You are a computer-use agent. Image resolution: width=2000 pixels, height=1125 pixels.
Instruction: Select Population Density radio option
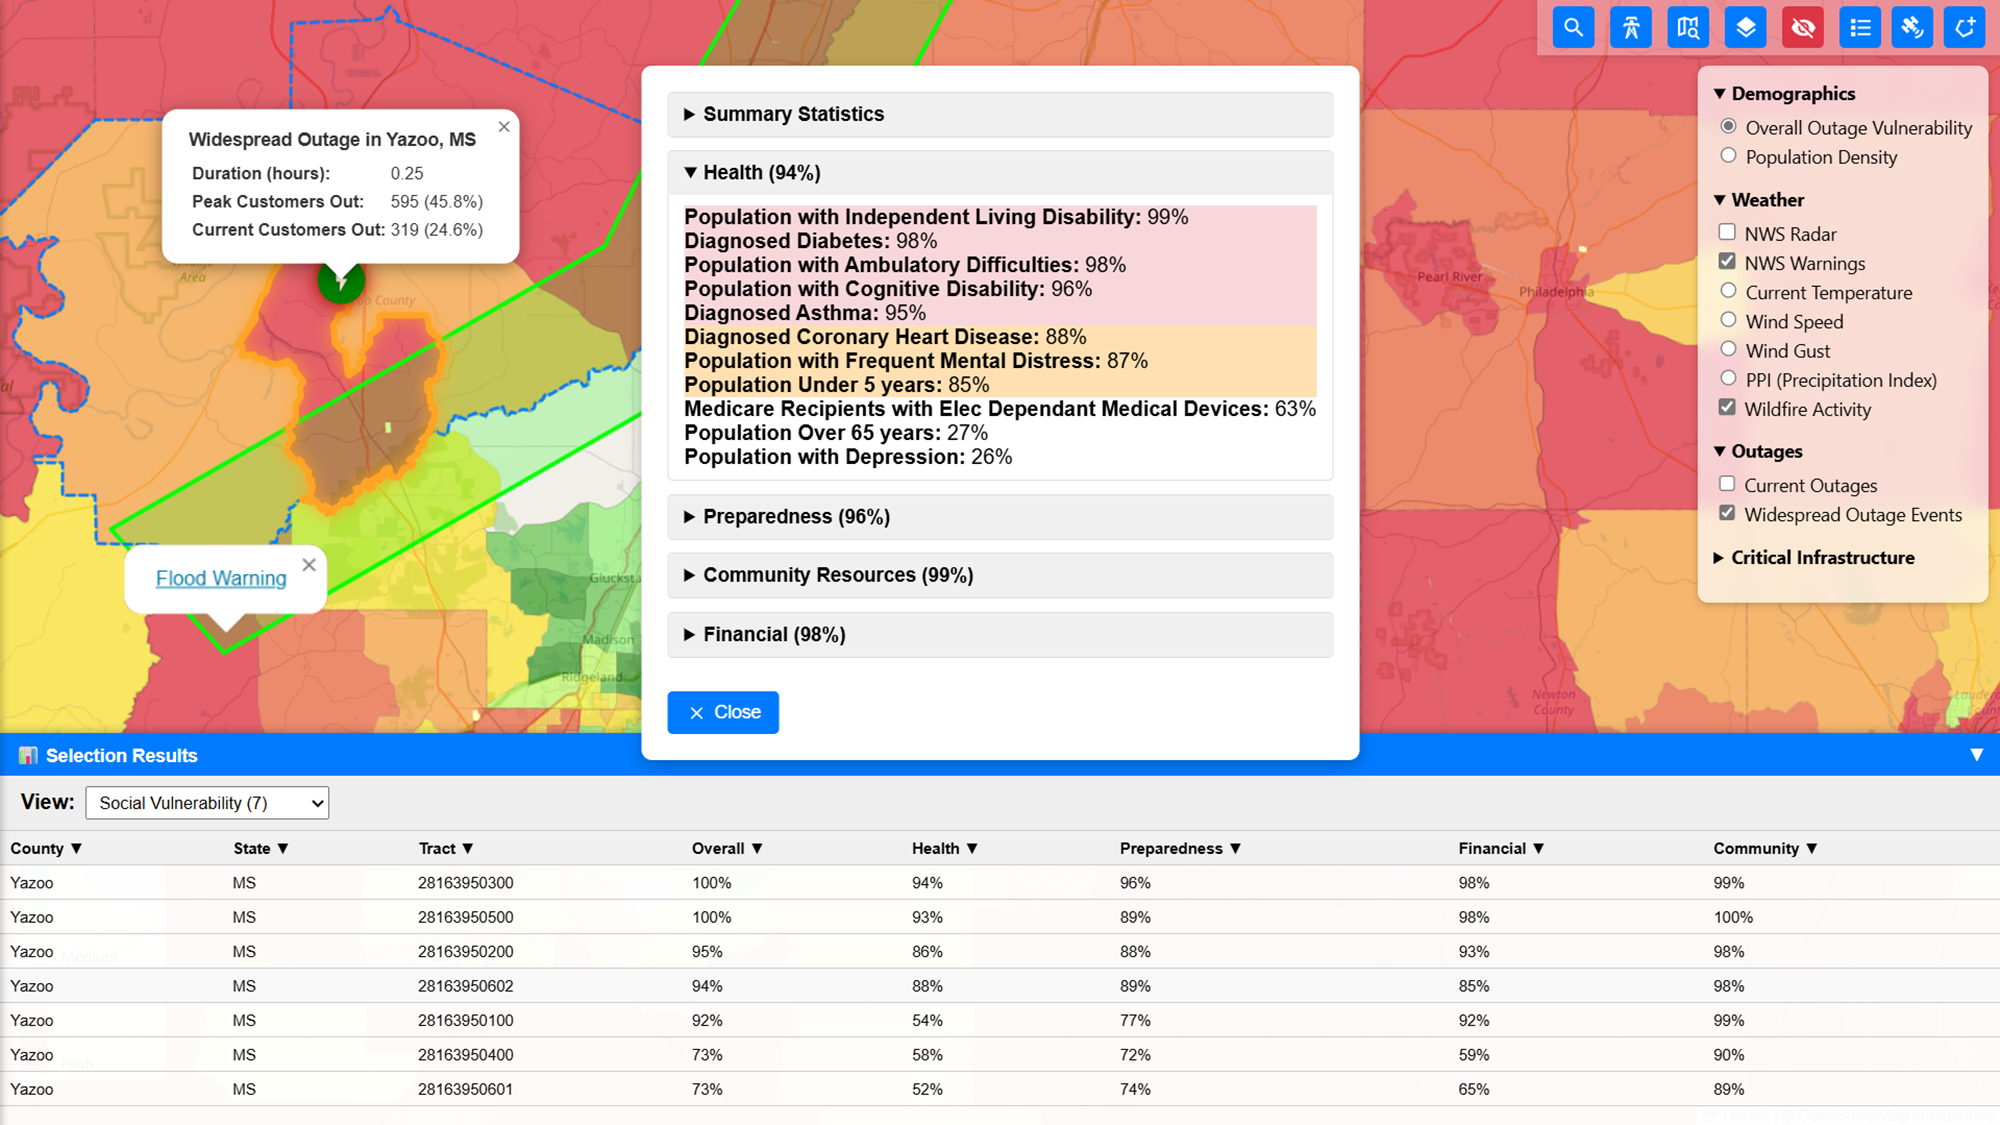tap(1728, 155)
